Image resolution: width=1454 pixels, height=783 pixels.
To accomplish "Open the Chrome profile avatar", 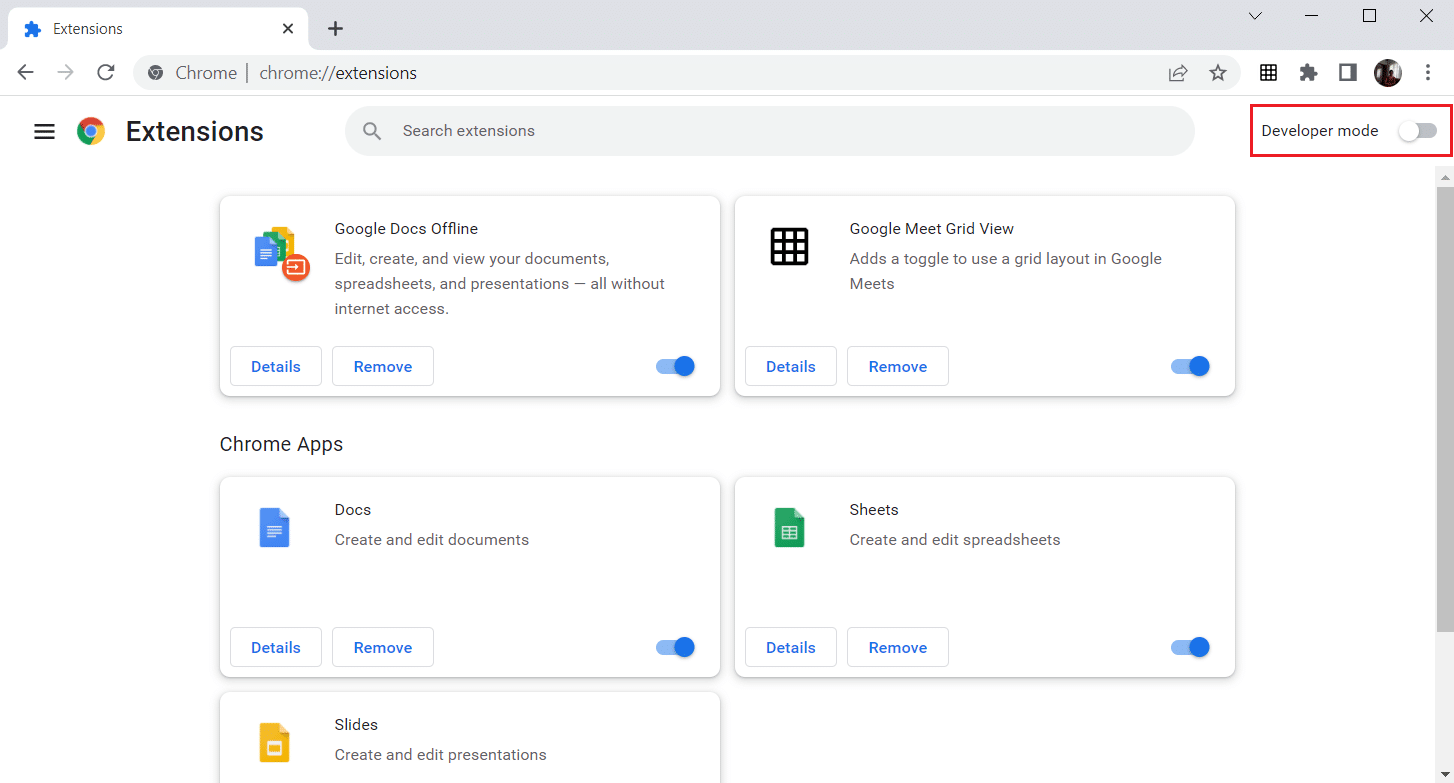I will click(x=1388, y=72).
